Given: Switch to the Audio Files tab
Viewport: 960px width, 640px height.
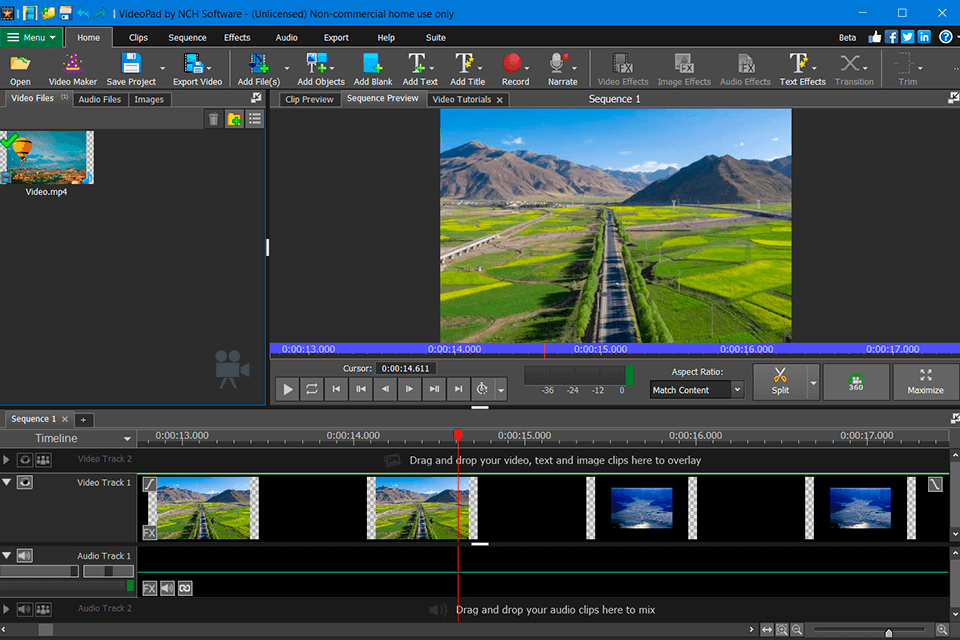Looking at the screenshot, I should click(100, 99).
